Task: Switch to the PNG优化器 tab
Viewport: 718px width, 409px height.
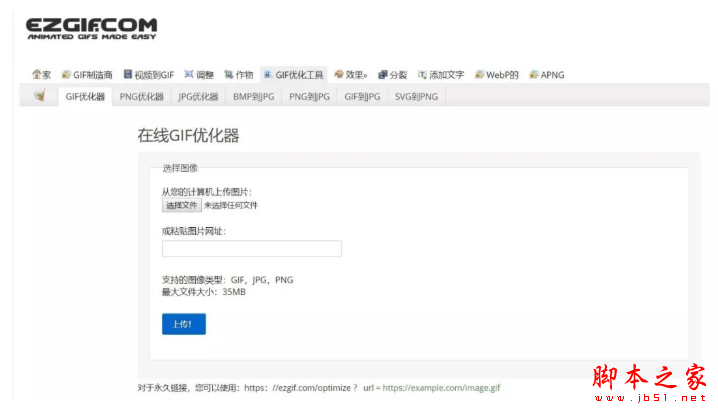Action: coord(141,97)
